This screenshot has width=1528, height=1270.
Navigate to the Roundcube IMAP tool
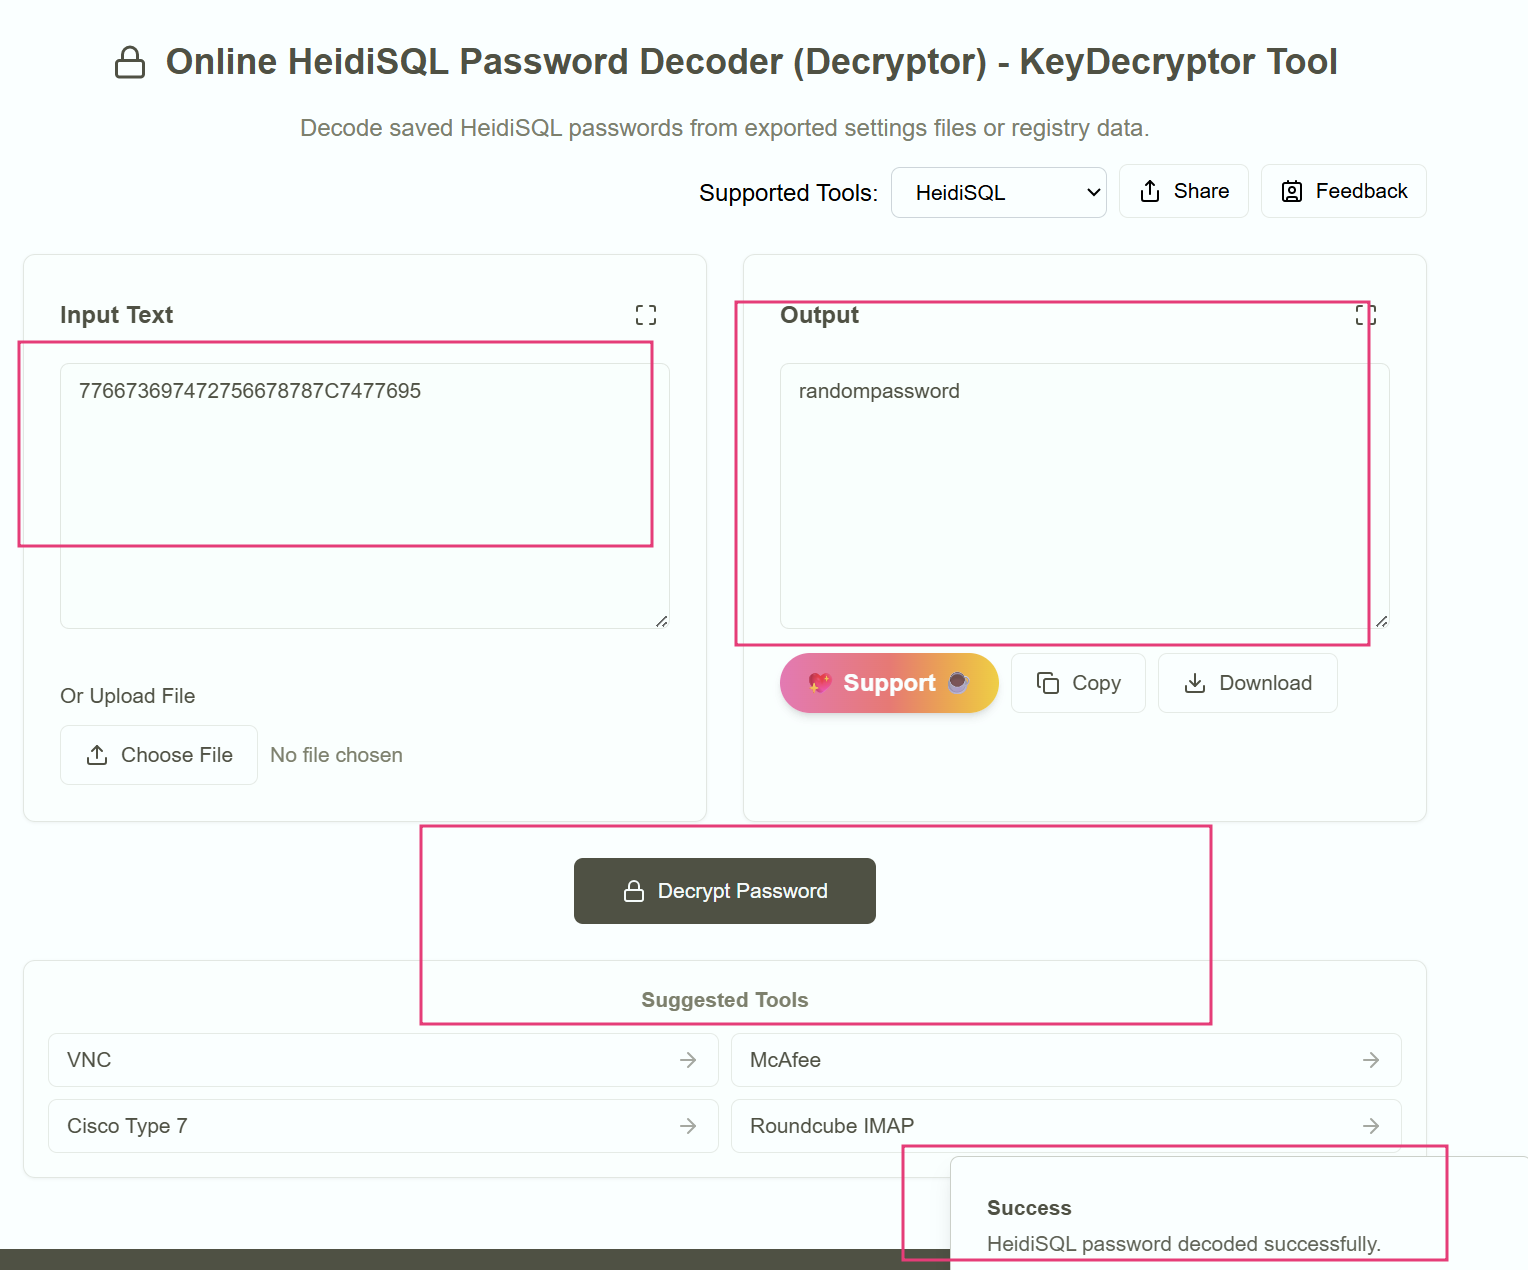(x=1066, y=1126)
